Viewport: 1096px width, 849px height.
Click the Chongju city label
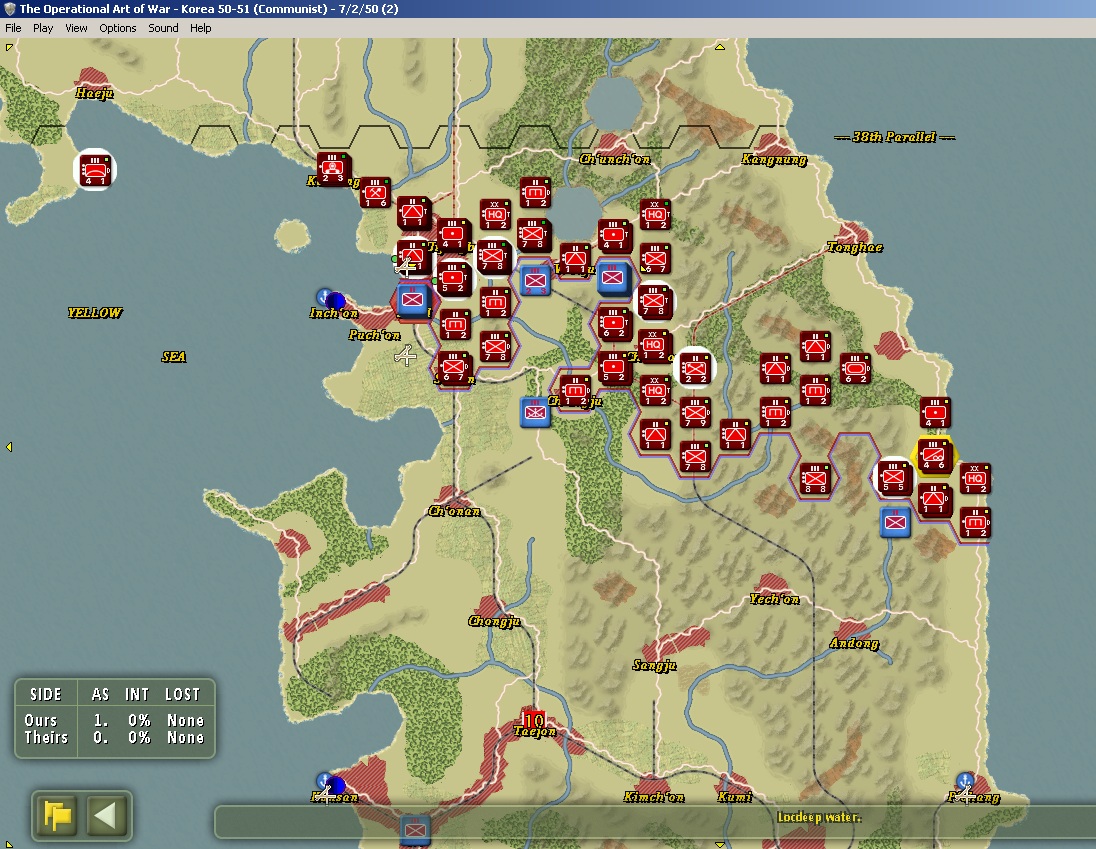(494, 621)
